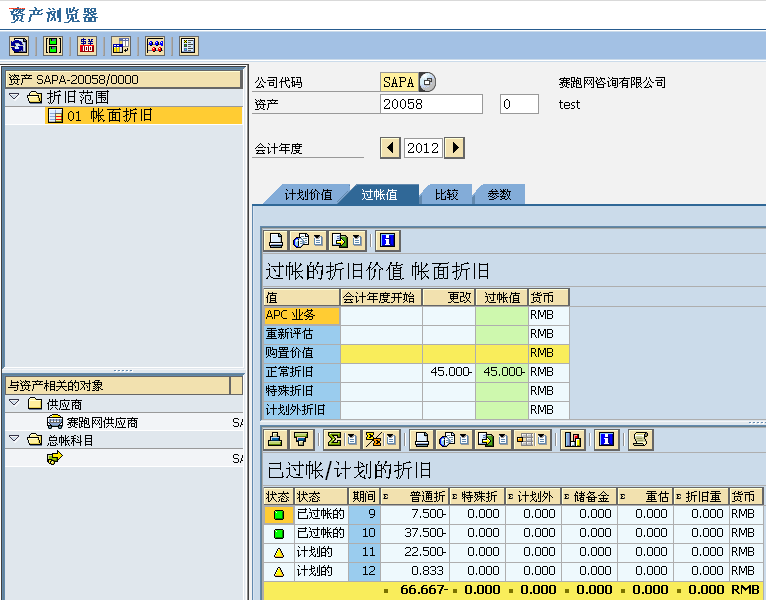
Task: Print the posted depreciation values table
Action: 276,240
